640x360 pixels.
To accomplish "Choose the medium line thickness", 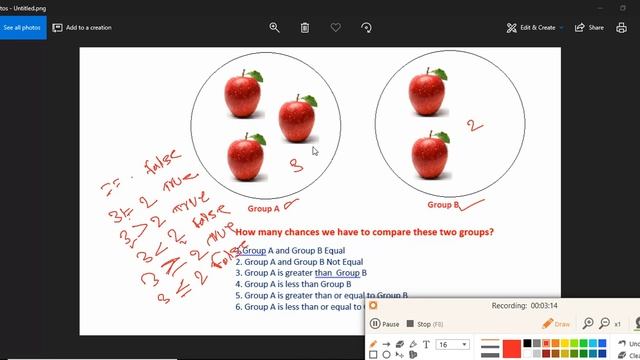I will pyautogui.click(x=490, y=347).
